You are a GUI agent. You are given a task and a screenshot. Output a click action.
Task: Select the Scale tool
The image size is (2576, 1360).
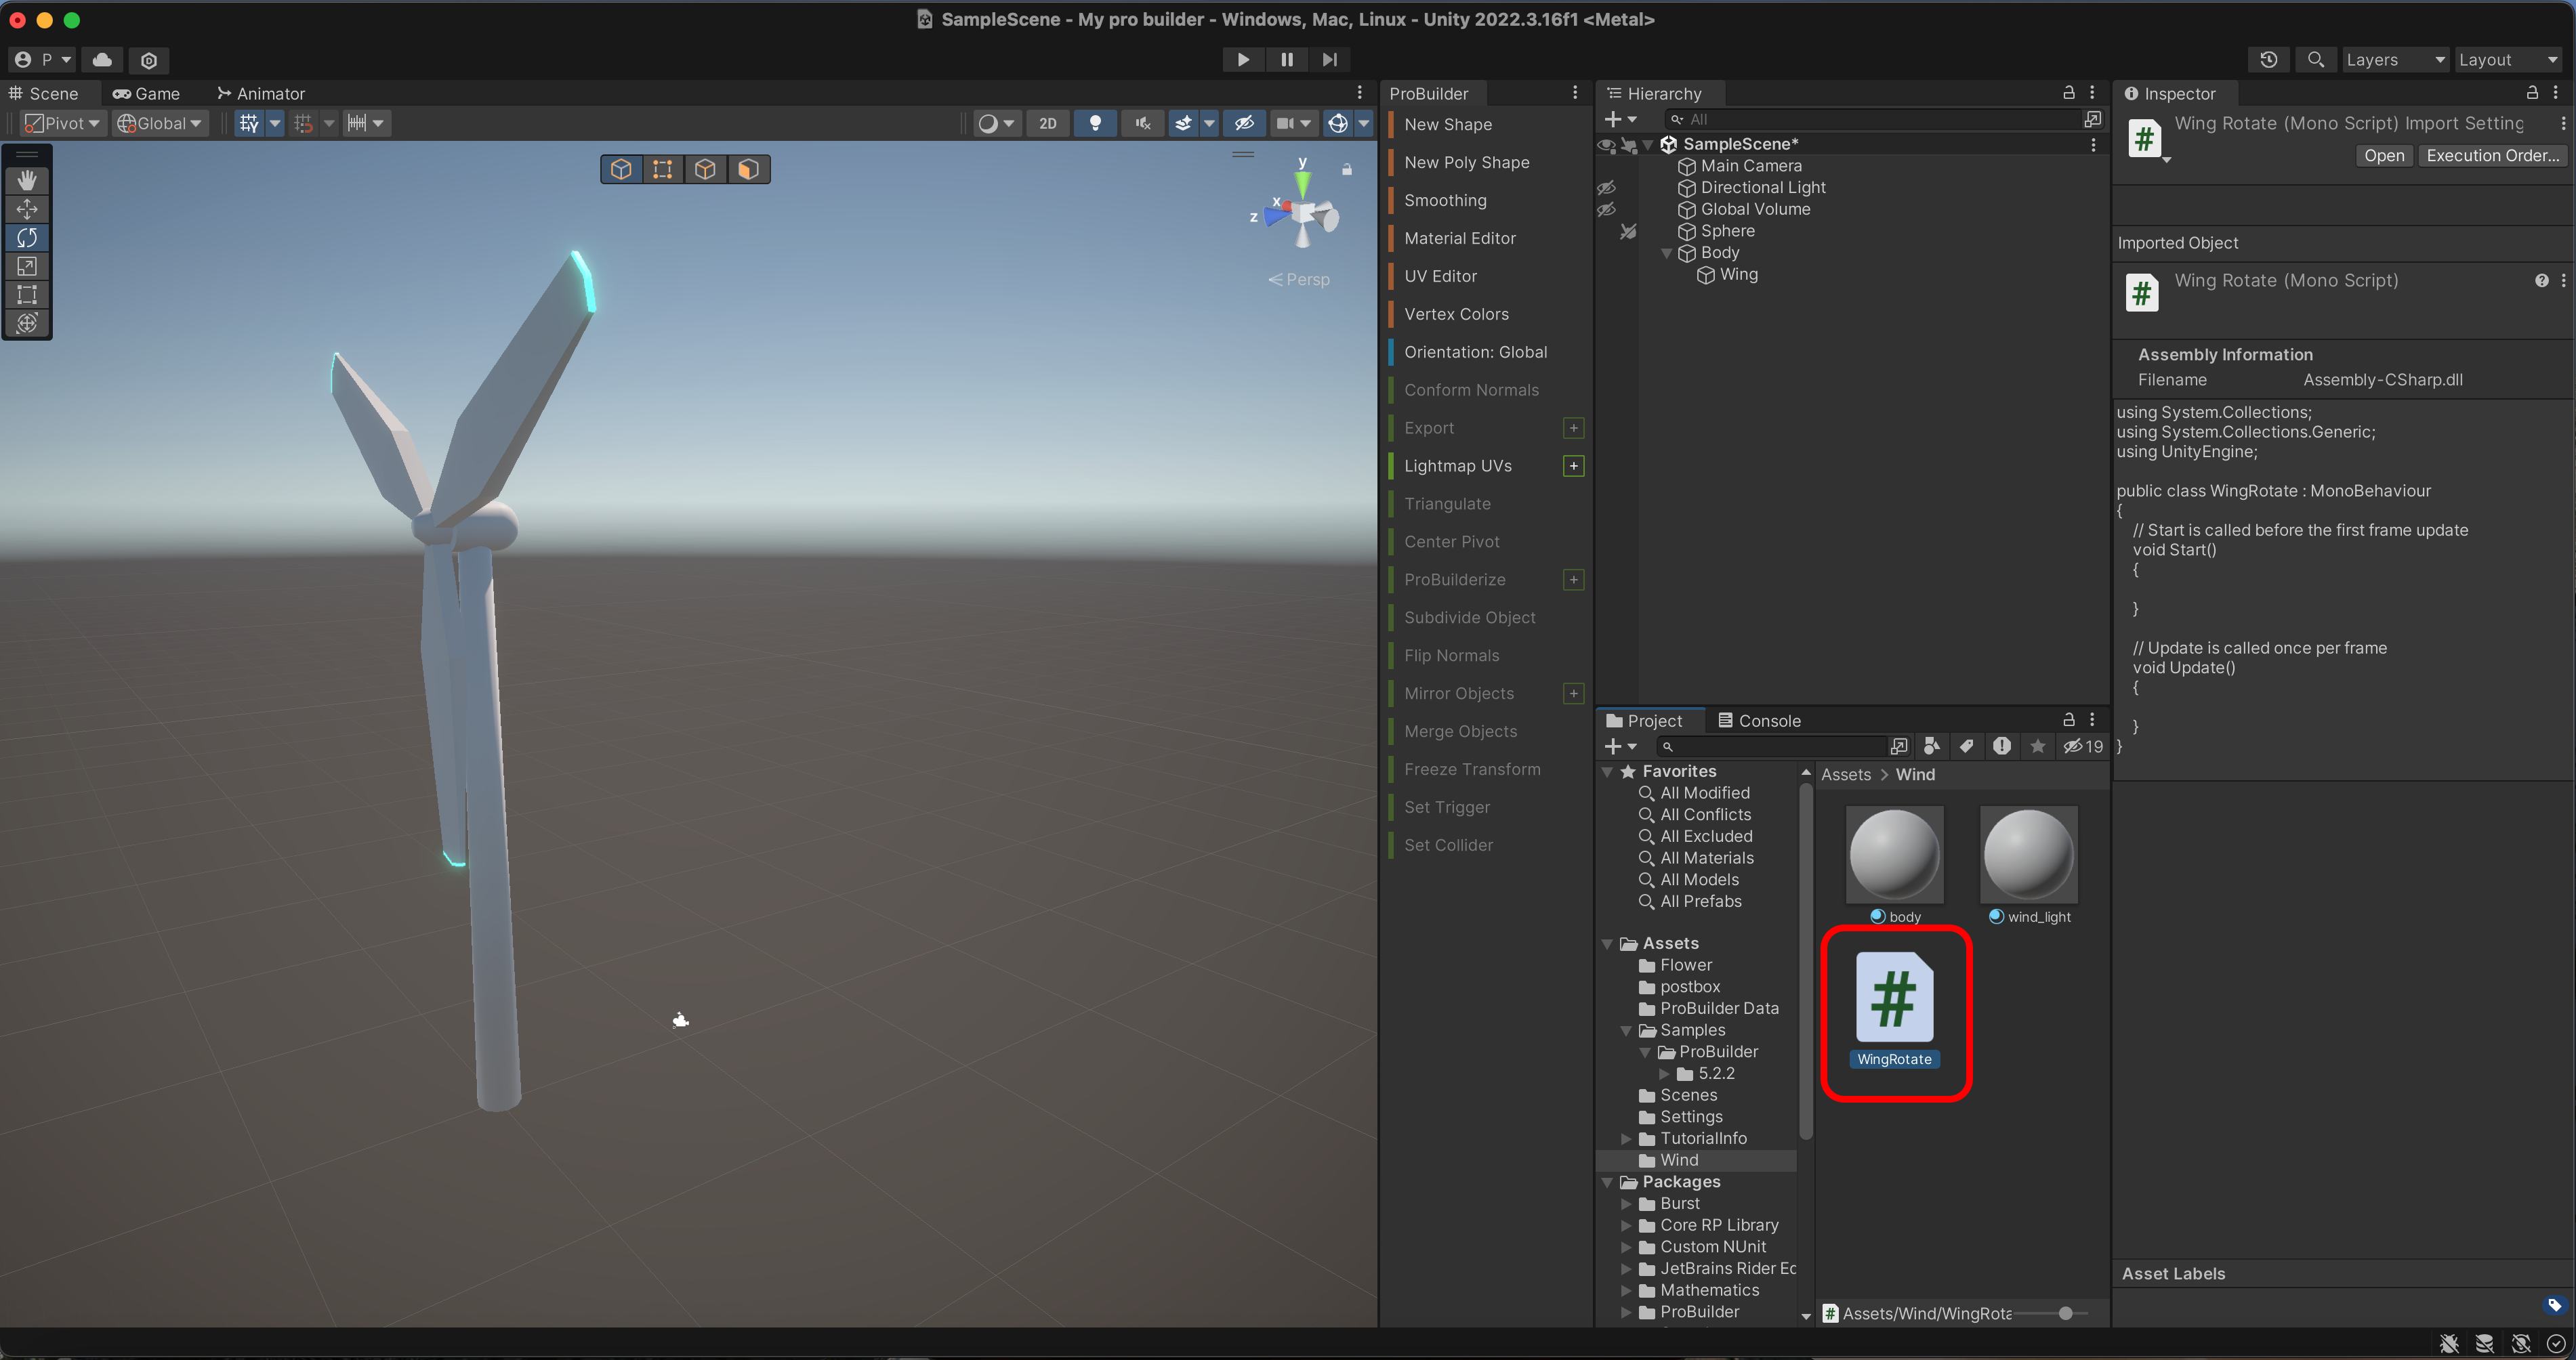coord(27,266)
